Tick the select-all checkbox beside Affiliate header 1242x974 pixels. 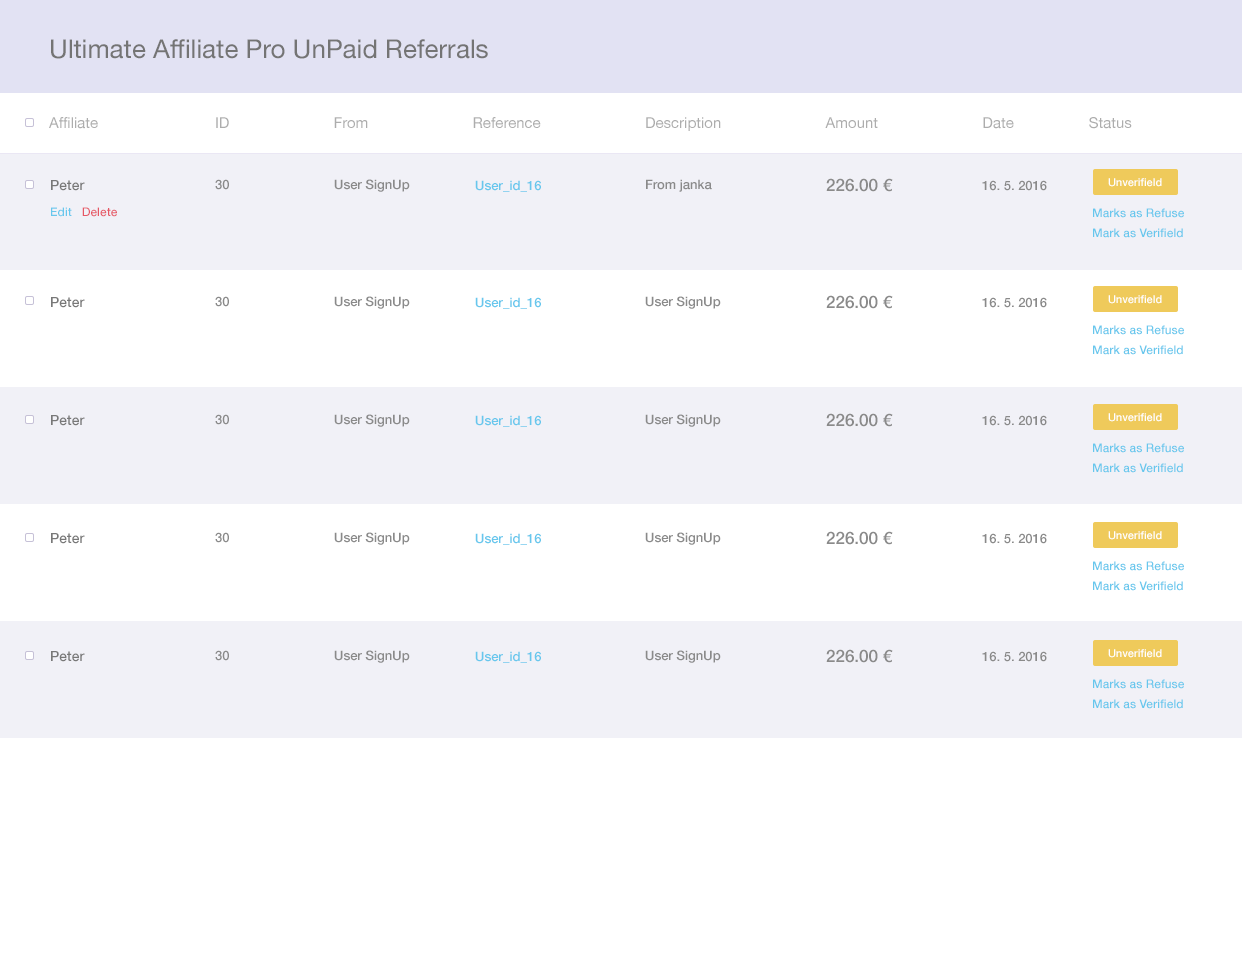pyautogui.click(x=29, y=123)
